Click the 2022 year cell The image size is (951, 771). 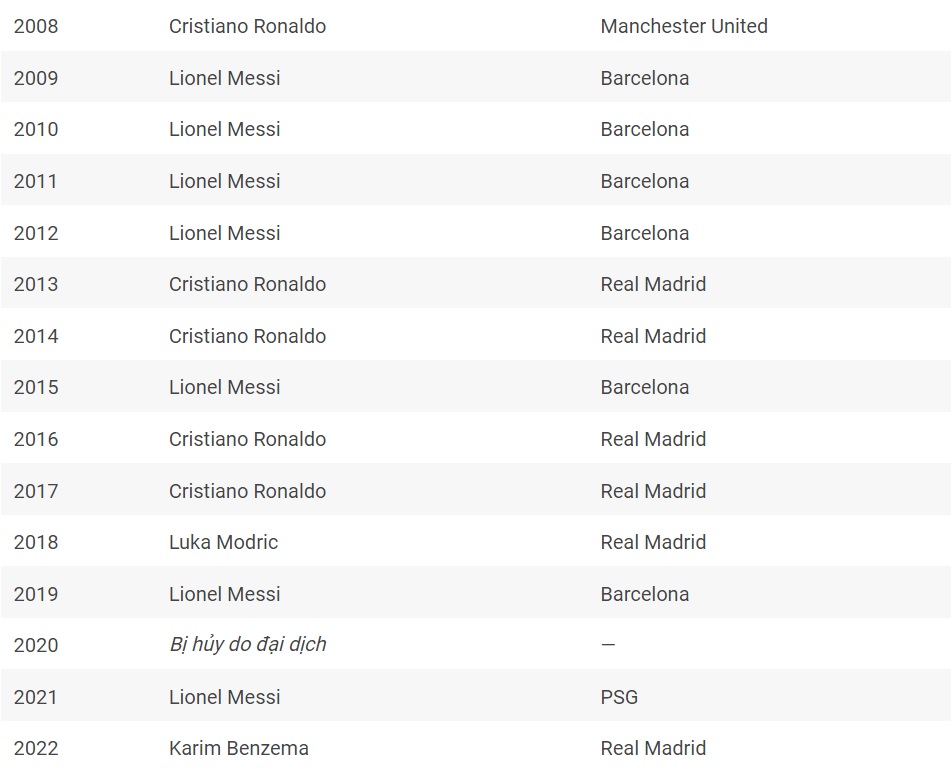36,749
